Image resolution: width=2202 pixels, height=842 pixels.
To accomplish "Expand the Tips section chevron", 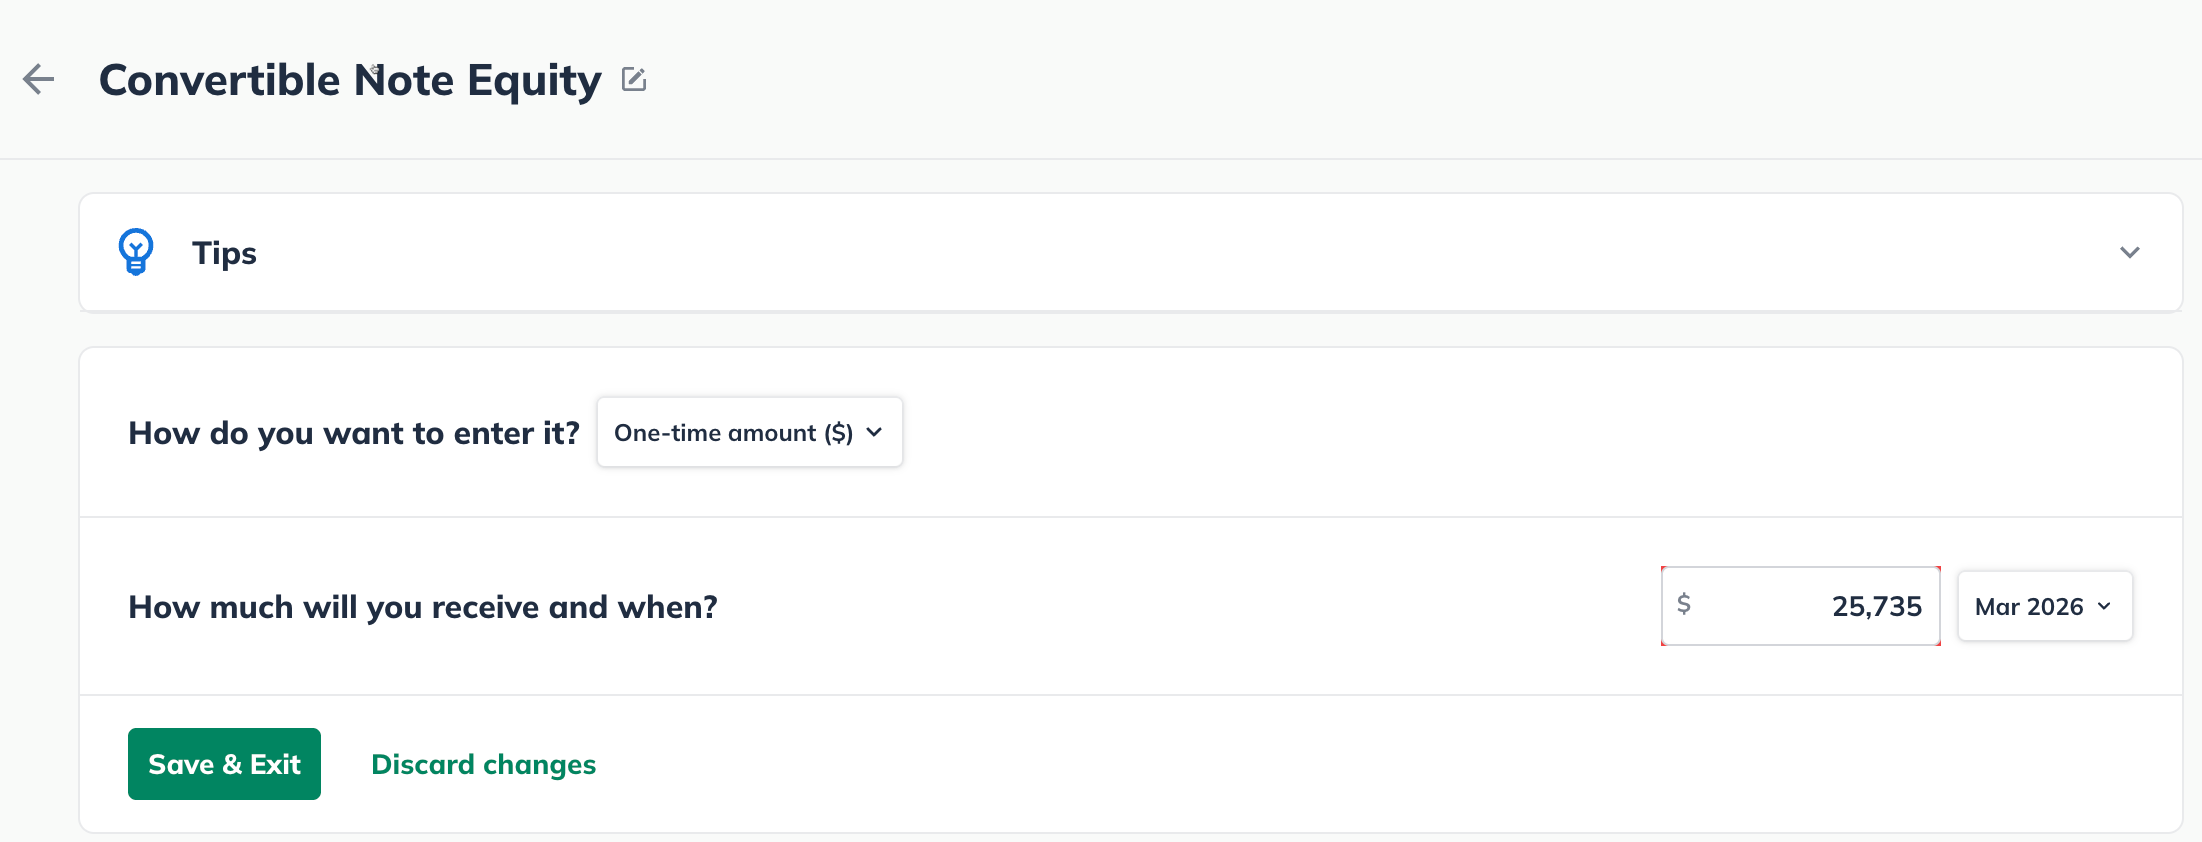I will click(2129, 252).
